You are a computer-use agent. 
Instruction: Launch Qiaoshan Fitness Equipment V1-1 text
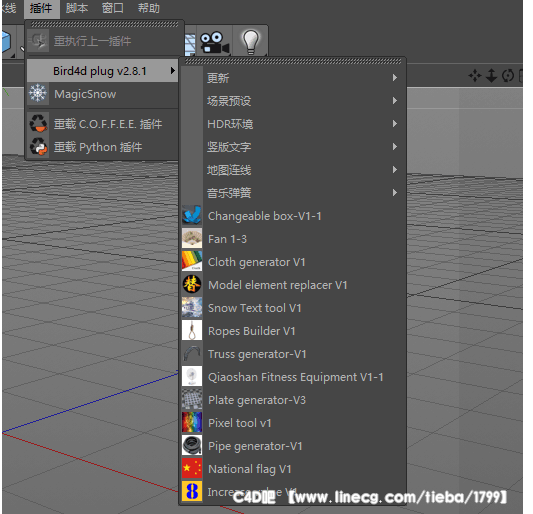coord(295,377)
